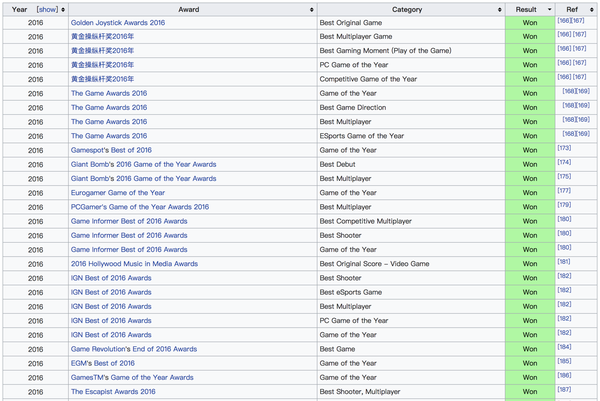Open Game Revolution's End of 2016 Awards
Screen dimensions: 600x401
tap(134, 349)
